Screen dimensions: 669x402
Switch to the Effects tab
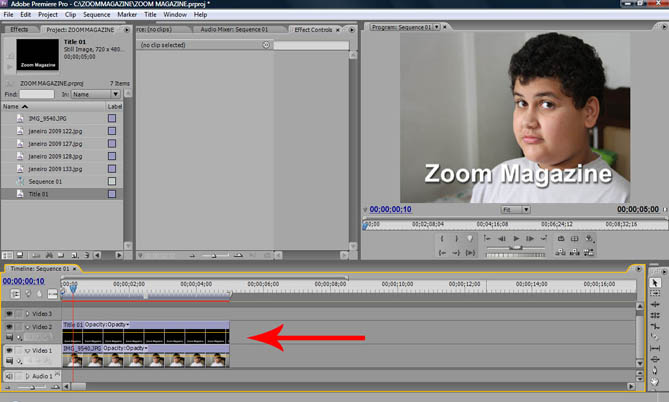click(x=19, y=29)
